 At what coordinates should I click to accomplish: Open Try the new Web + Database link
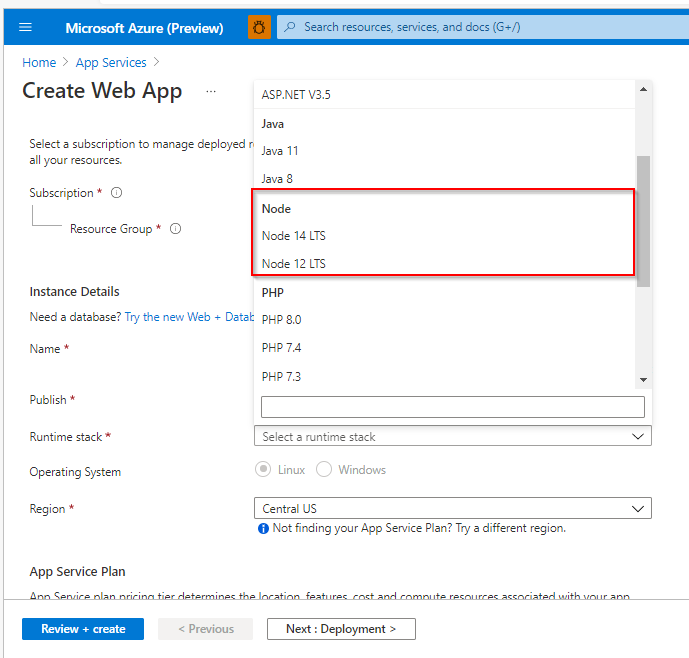(x=189, y=317)
